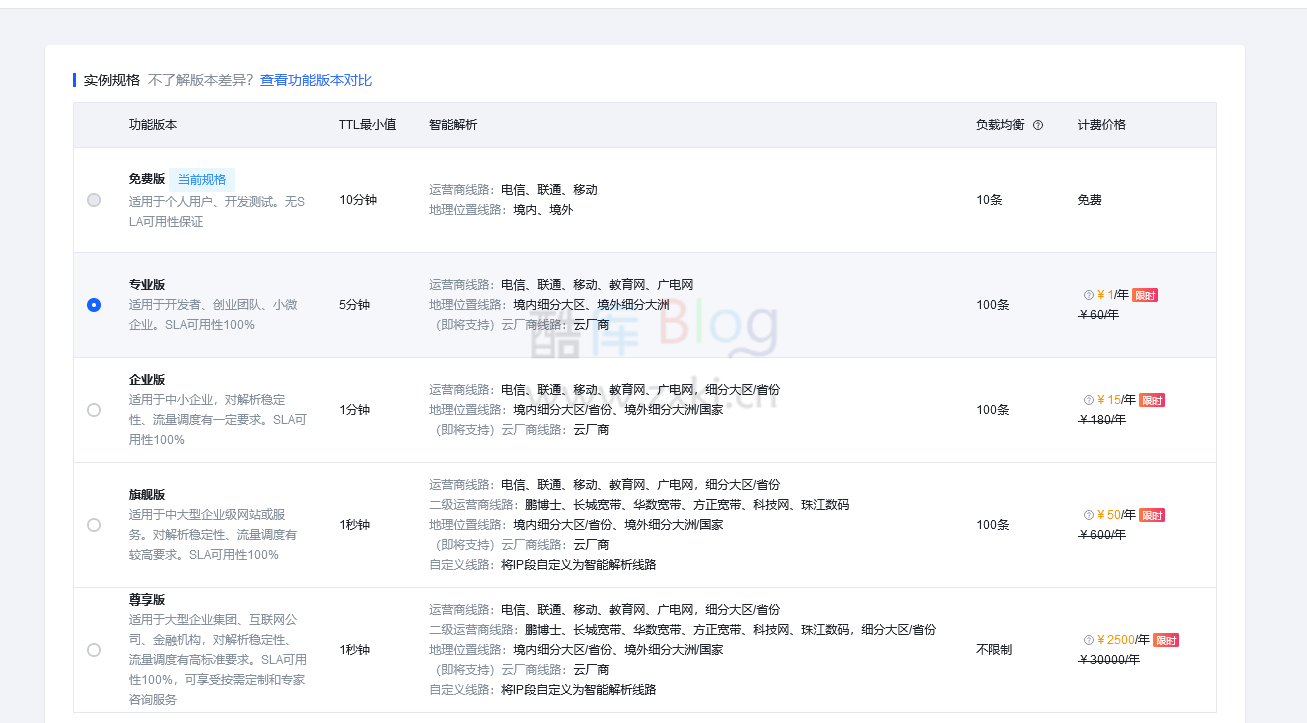Choose the 企业版 radio option

coord(94,410)
